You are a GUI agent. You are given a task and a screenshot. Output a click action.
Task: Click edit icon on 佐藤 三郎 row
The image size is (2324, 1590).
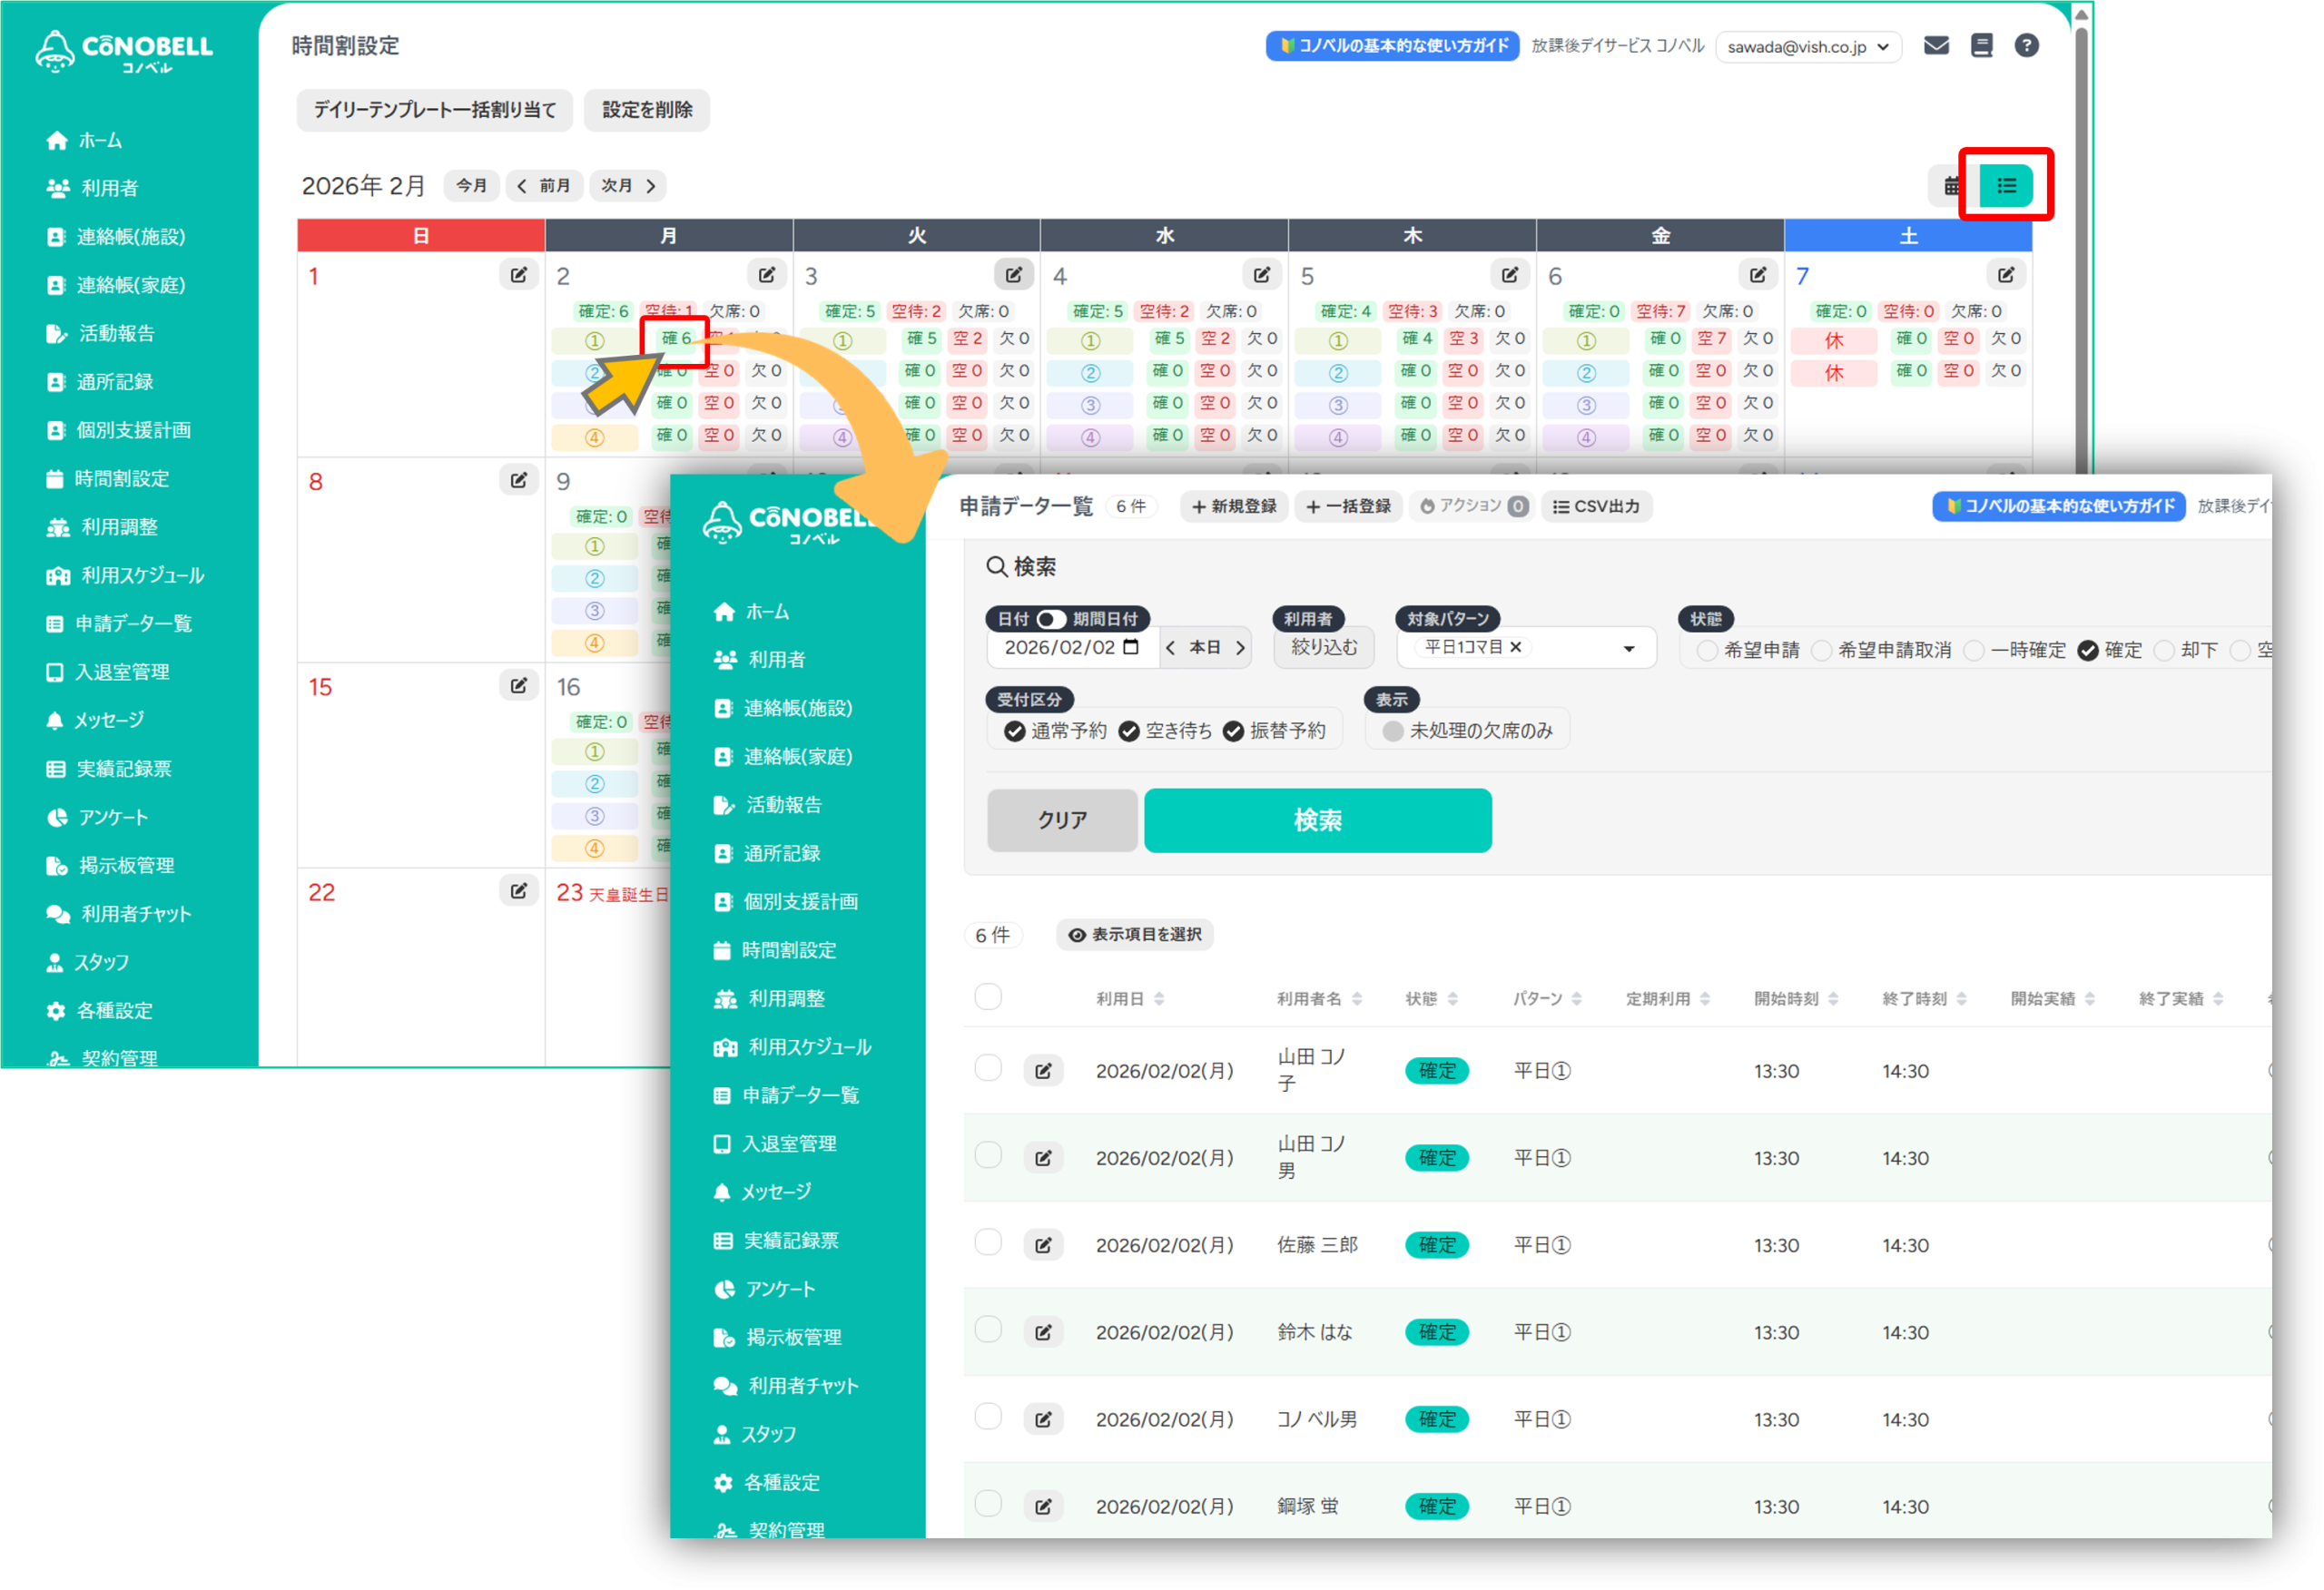(1043, 1245)
